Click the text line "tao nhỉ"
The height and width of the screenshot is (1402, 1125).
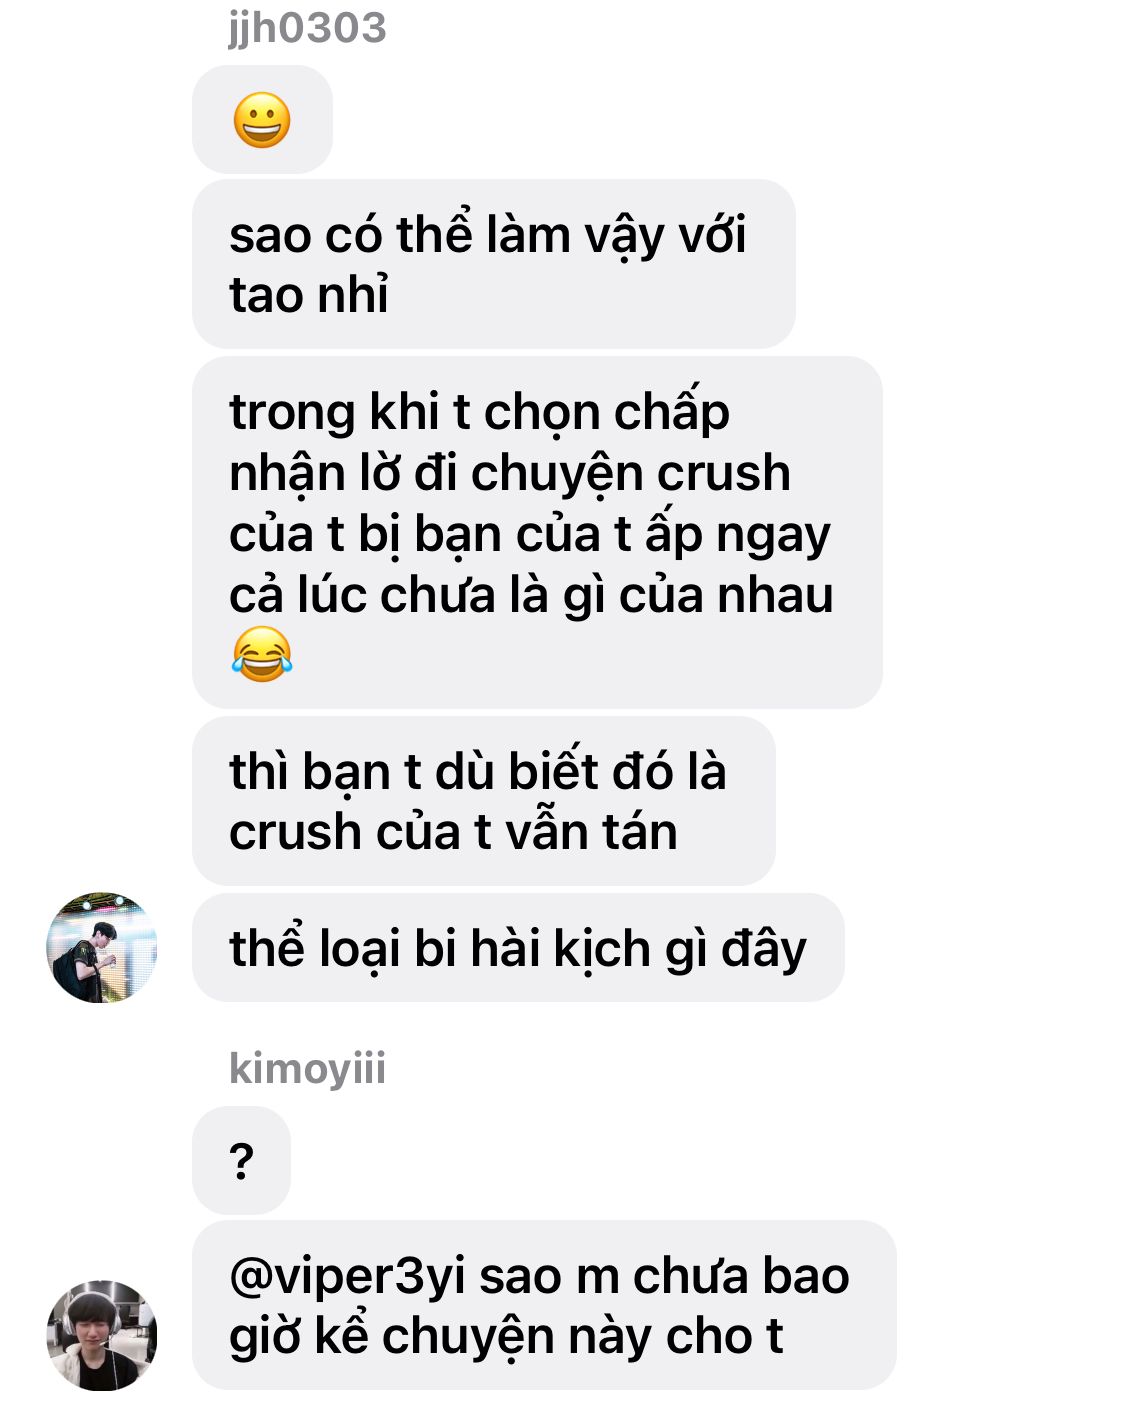309,295
